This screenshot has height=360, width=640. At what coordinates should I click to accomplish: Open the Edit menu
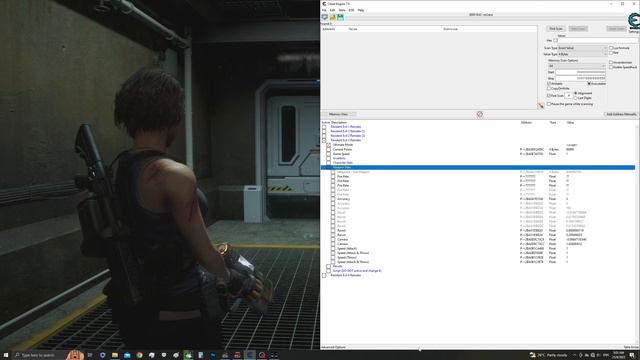point(332,10)
